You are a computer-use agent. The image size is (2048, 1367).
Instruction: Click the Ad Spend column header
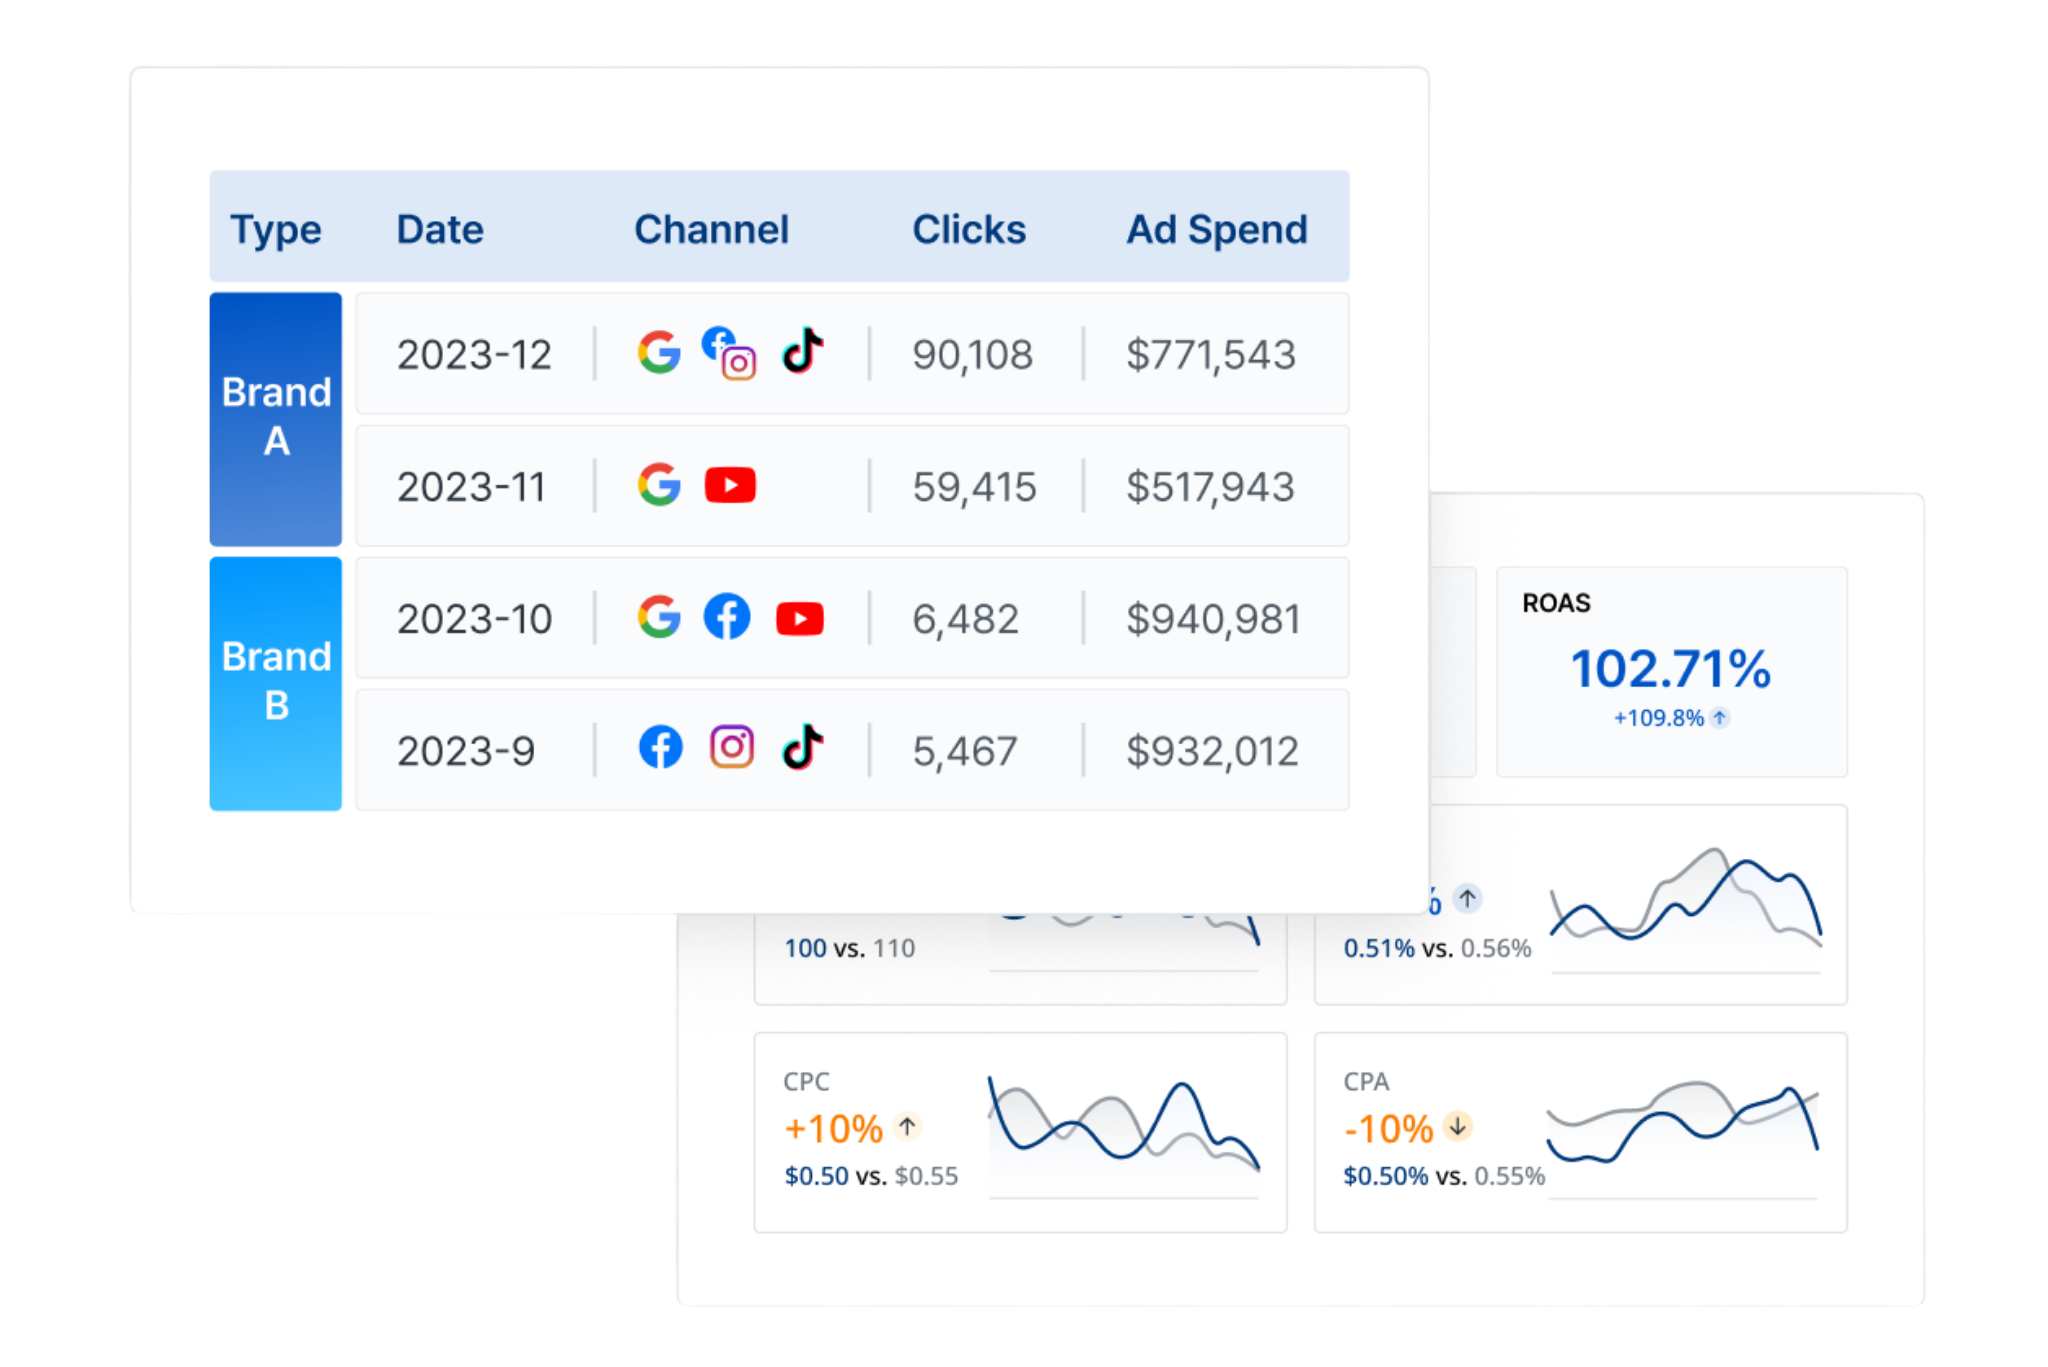tap(1216, 230)
